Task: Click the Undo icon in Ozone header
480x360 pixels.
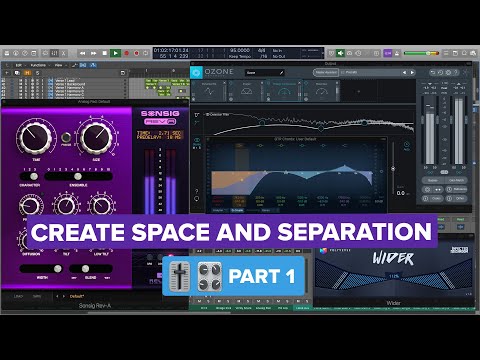Action: [432, 72]
